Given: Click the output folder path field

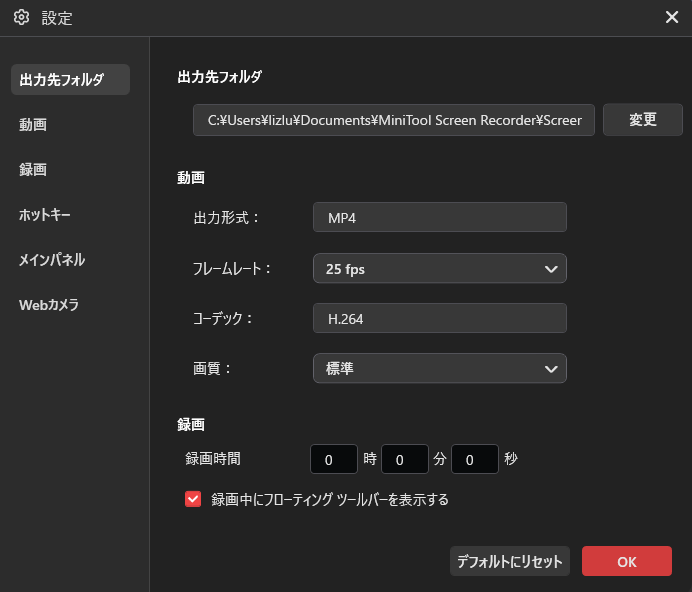Looking at the screenshot, I should [x=394, y=120].
